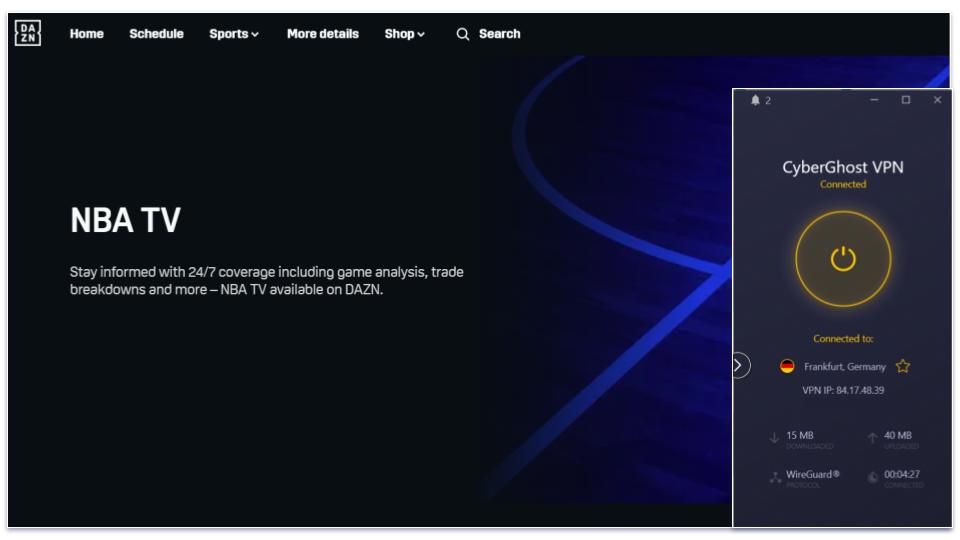
Task: Close the CyberGhost VPN window
Action: (937, 100)
